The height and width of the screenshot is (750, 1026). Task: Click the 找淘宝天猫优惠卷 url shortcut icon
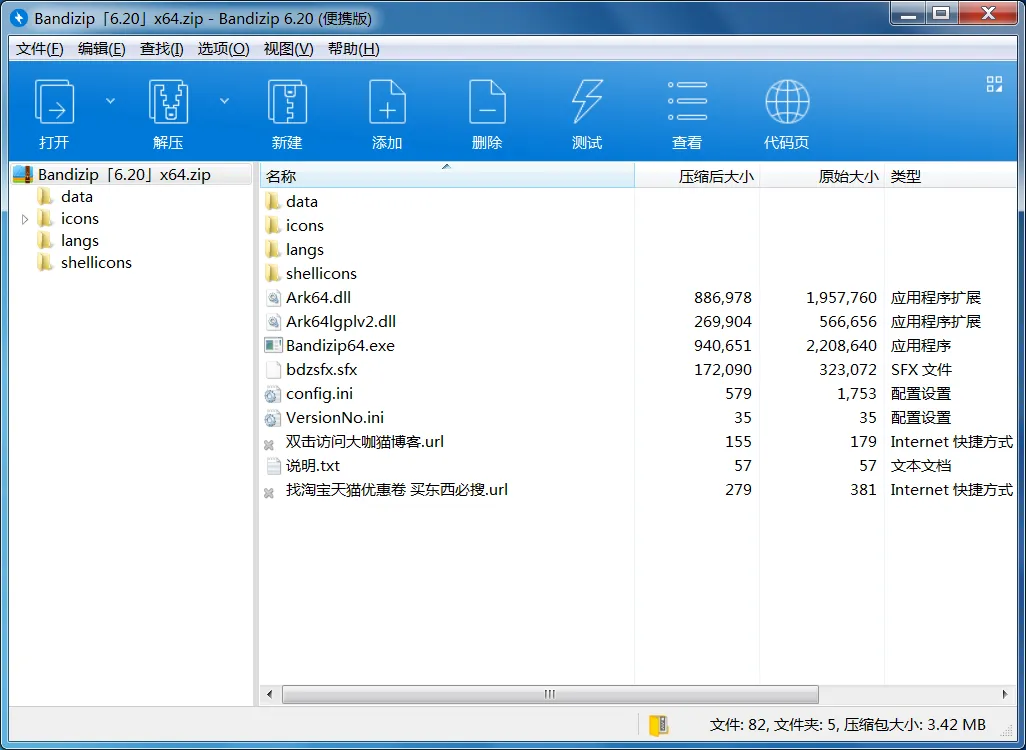[x=269, y=493]
